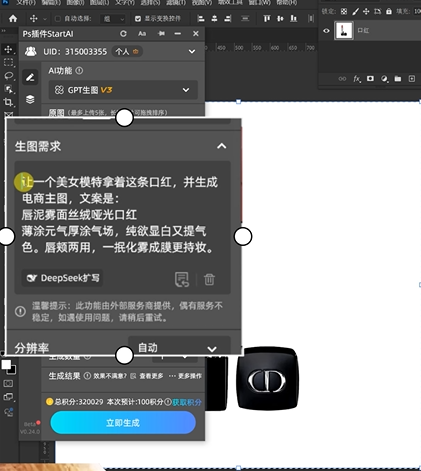Screen dimensions: 421x471
Task: Click the link layers icon
Action: (x=342, y=79)
